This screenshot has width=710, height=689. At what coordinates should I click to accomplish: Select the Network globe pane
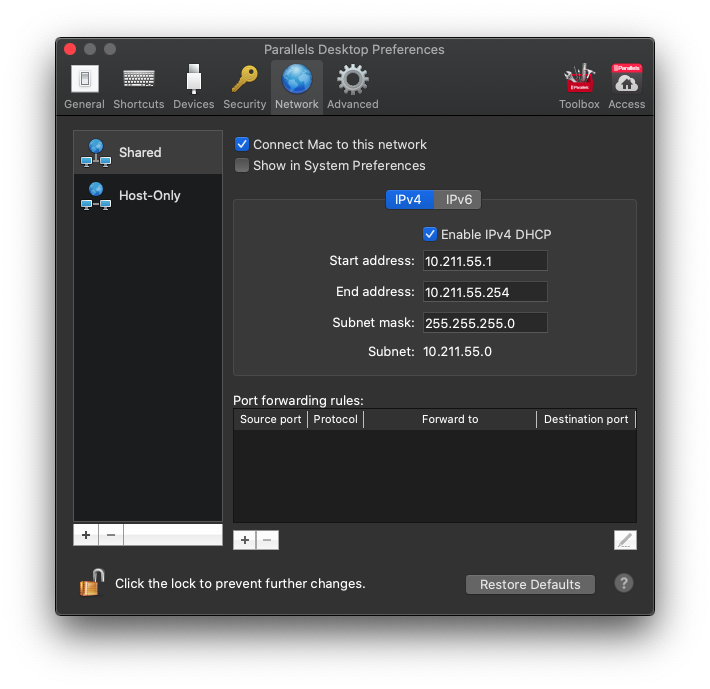[x=297, y=87]
